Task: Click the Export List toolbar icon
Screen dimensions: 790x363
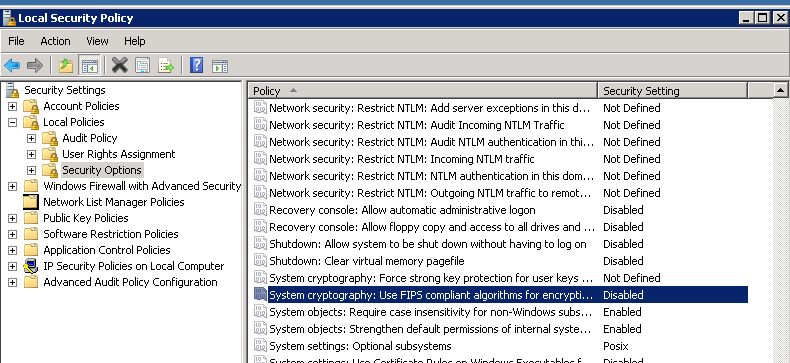Action: click(166, 66)
